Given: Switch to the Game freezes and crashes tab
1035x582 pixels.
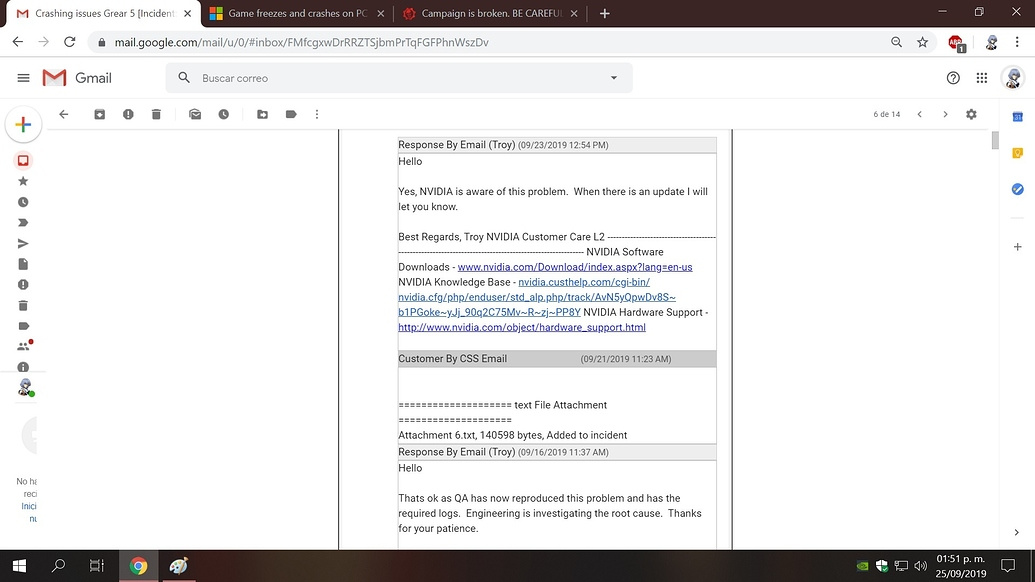Looking at the screenshot, I should point(296,13).
